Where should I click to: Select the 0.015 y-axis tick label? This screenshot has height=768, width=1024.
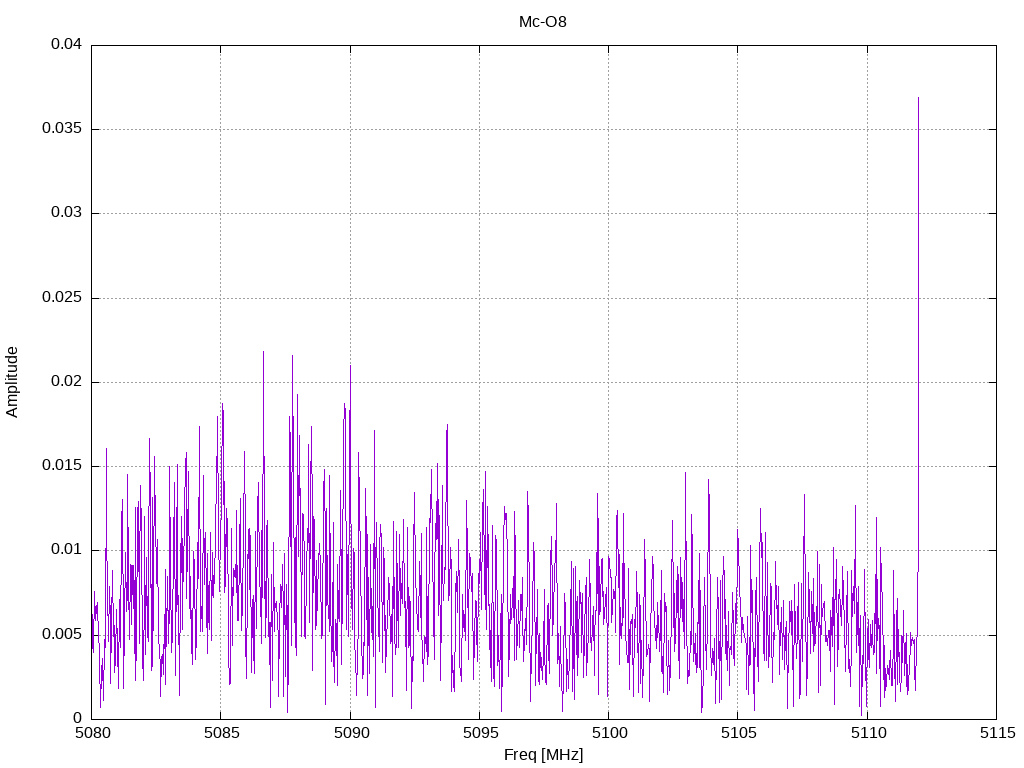pos(62,466)
